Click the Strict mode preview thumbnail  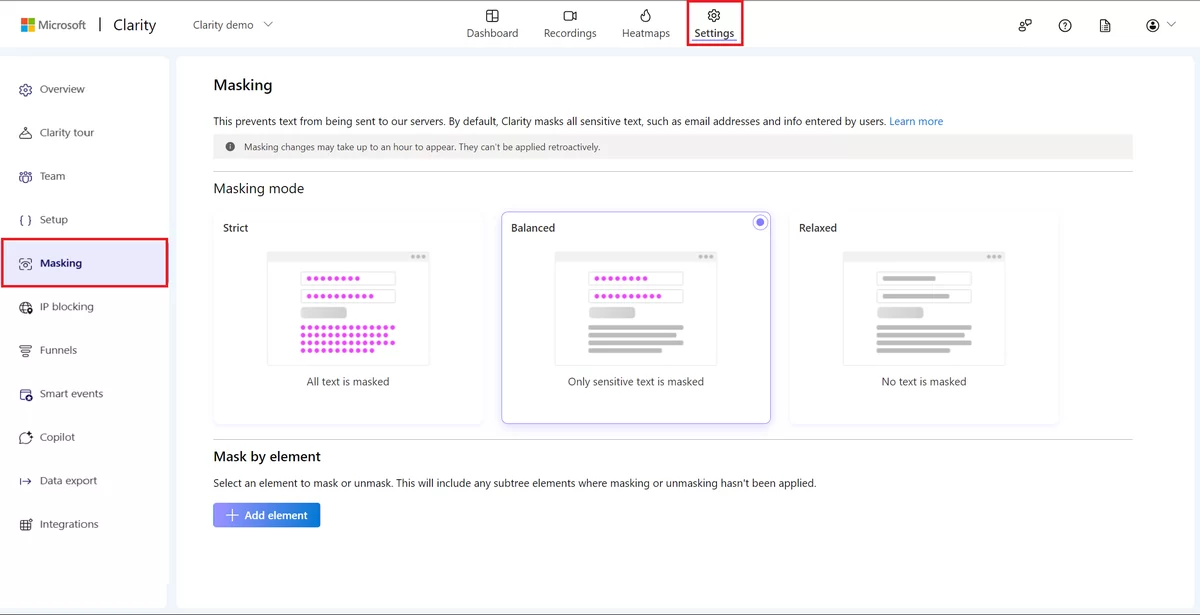point(348,309)
